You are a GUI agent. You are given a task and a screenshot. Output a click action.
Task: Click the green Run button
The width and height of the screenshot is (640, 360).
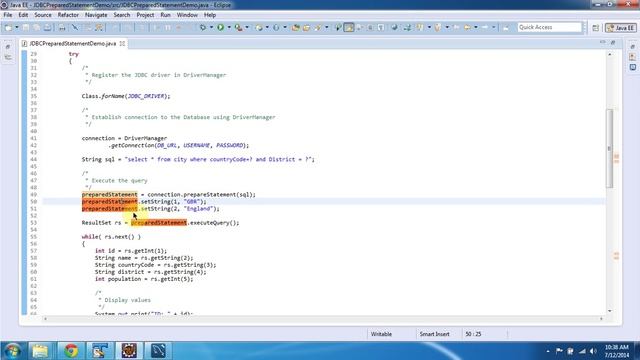[x=220, y=27]
